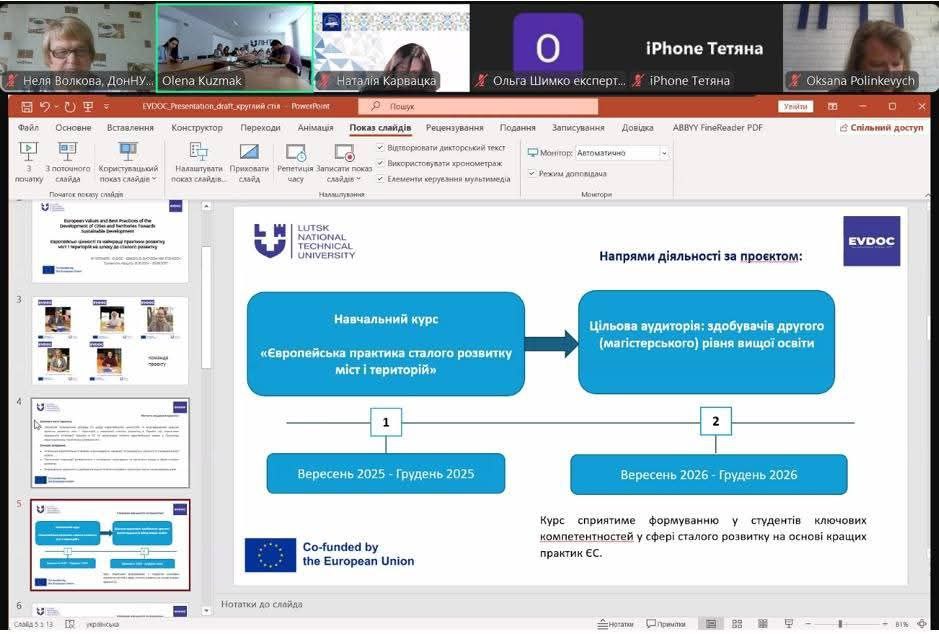Click thumbnail pane scroll up arrow
939x634 pixels.
click(206, 207)
